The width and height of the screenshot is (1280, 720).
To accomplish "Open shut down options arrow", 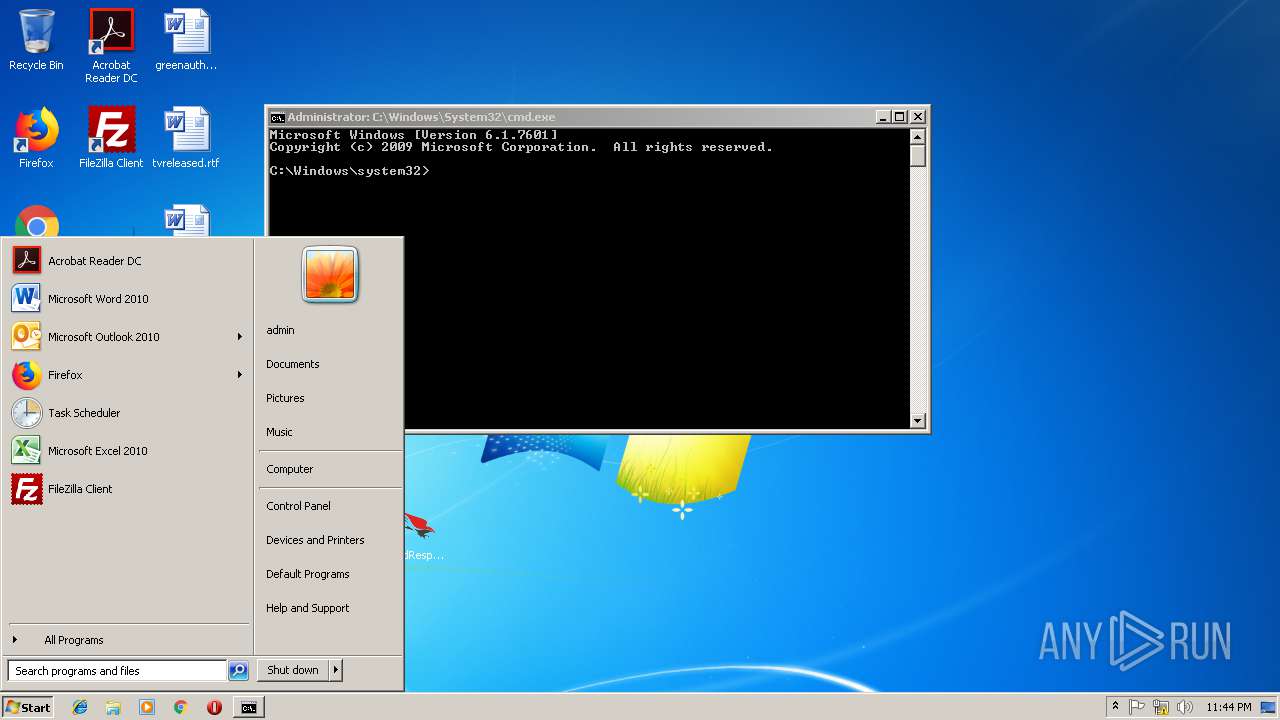I will 336,670.
